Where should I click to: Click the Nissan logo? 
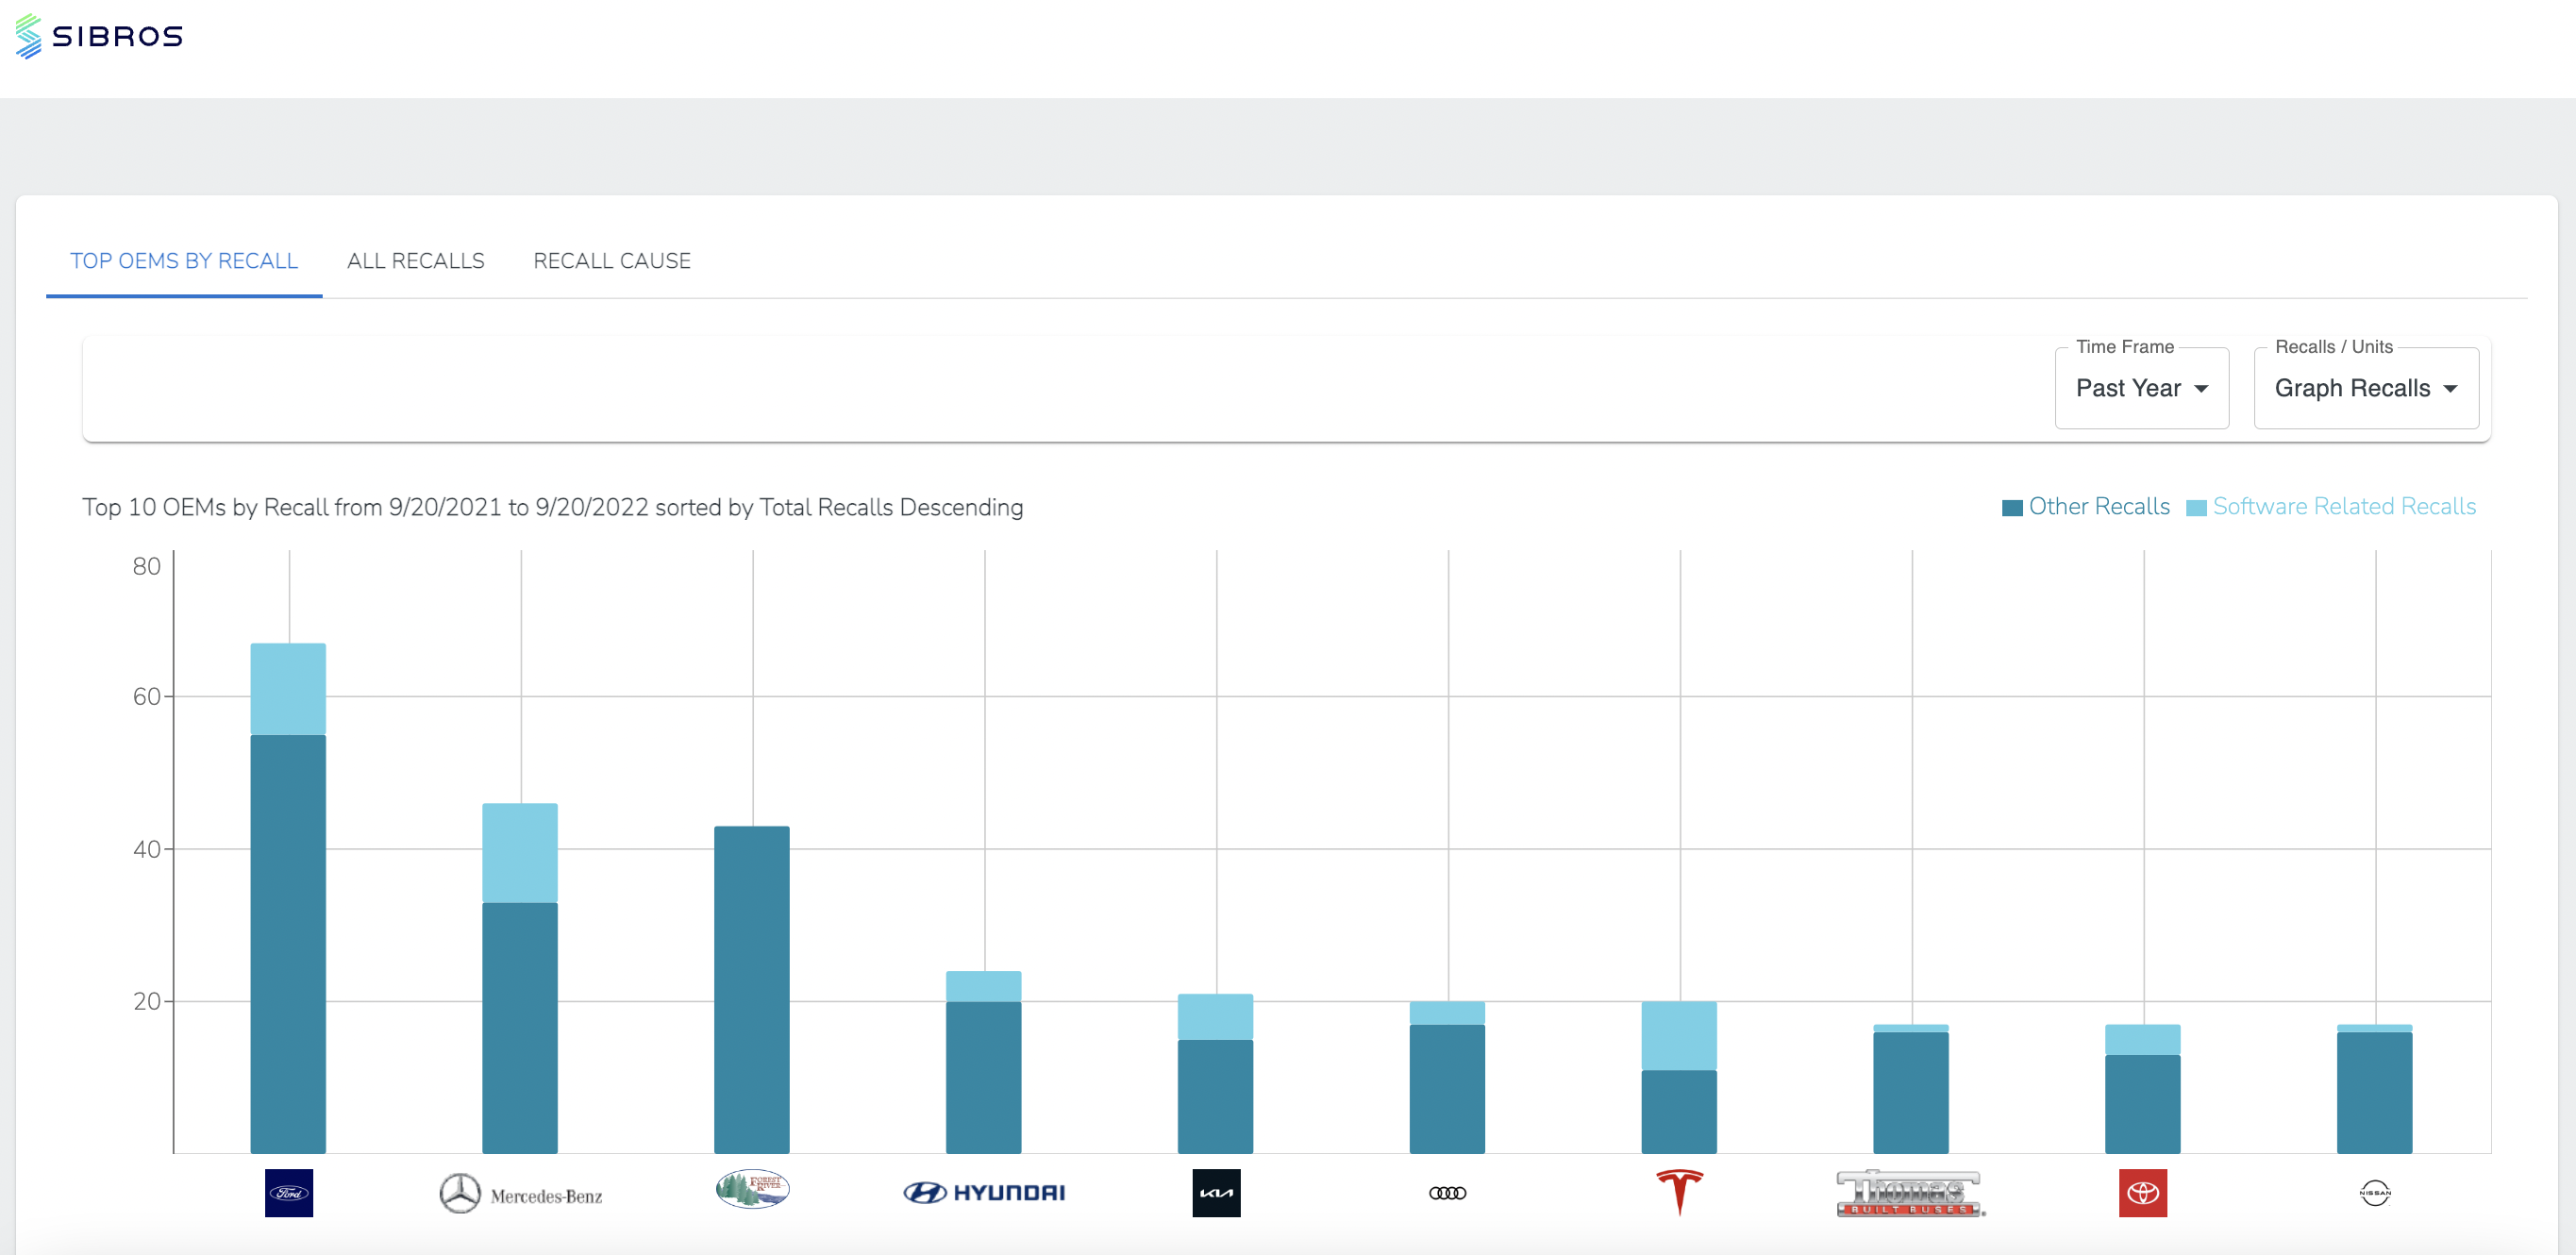(x=2375, y=1193)
